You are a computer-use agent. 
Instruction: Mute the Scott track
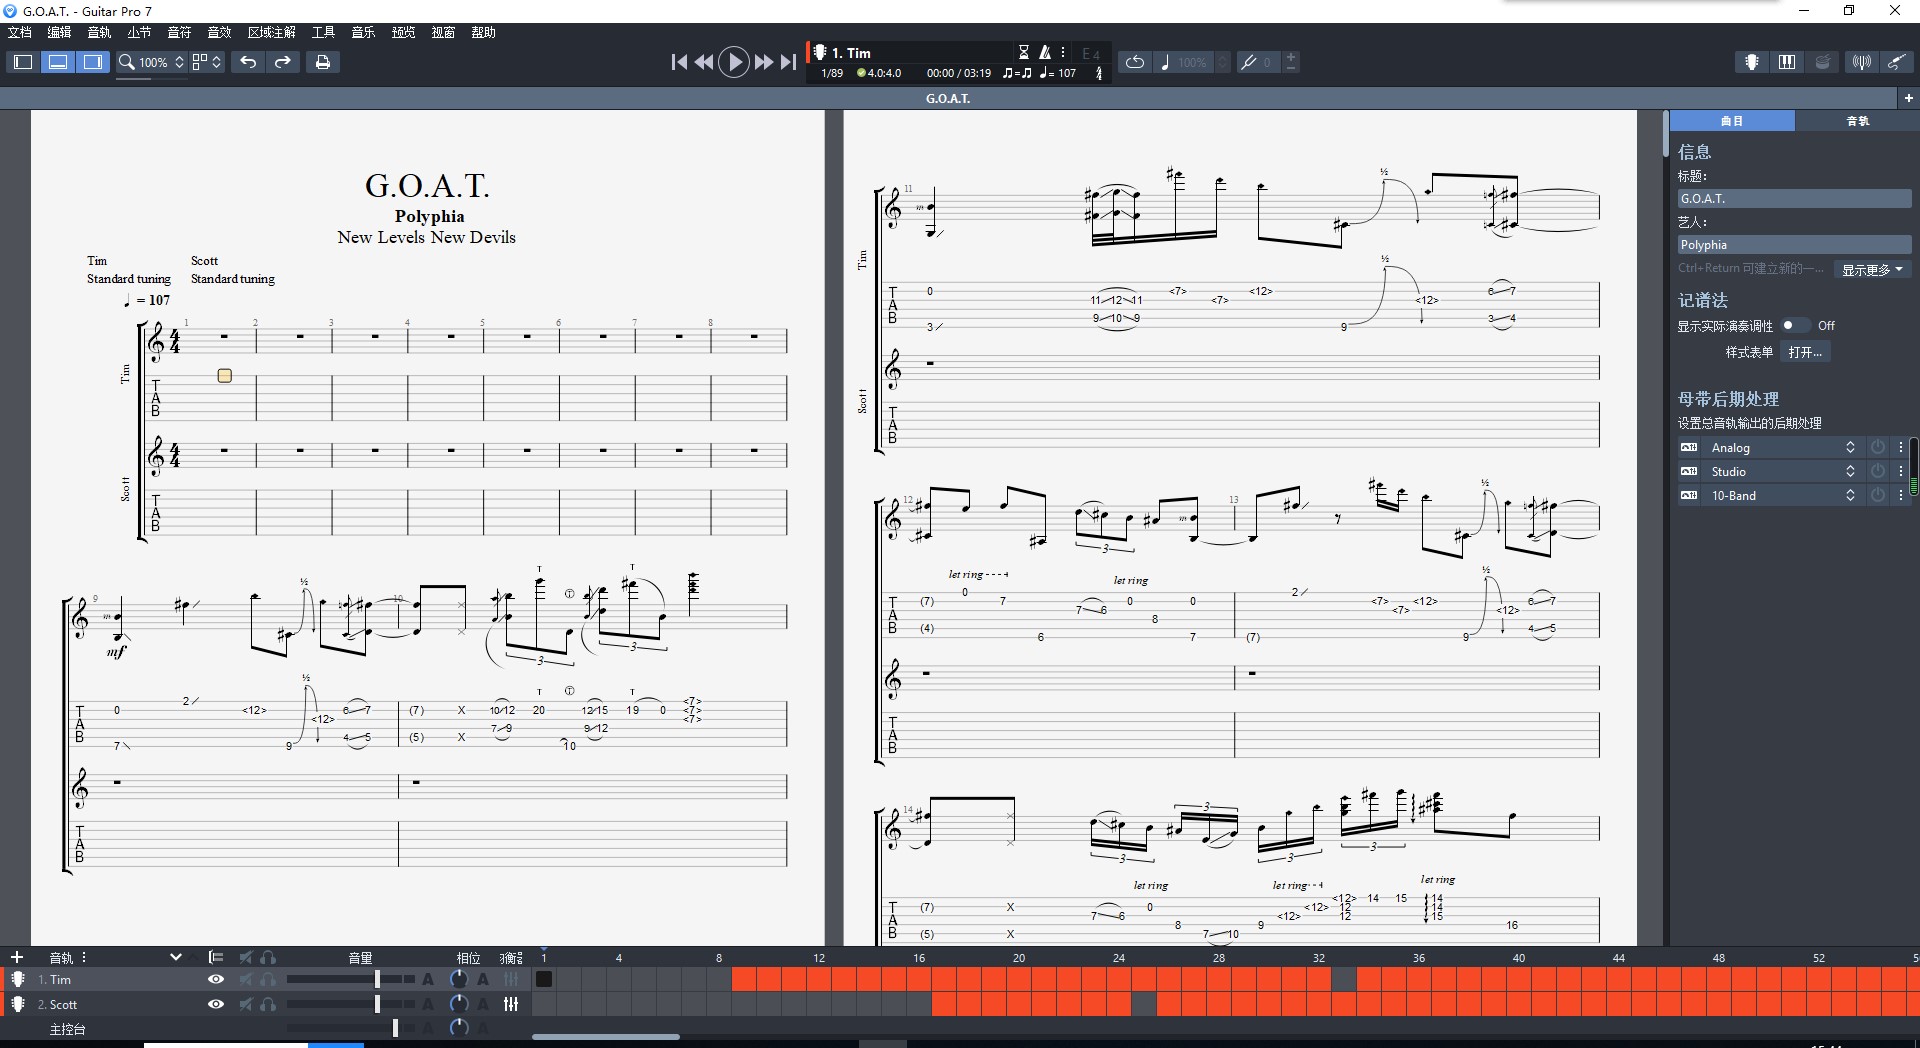pos(246,1004)
